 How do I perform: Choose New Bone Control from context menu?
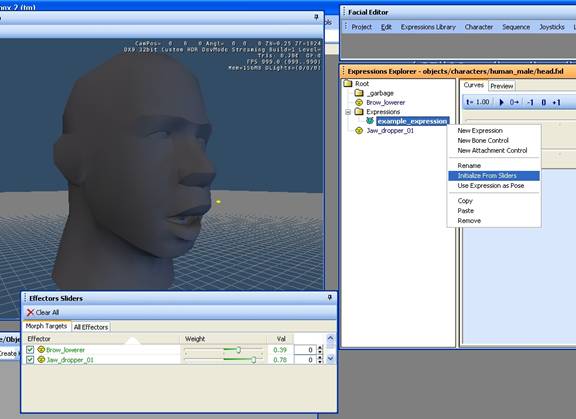tap(494, 141)
